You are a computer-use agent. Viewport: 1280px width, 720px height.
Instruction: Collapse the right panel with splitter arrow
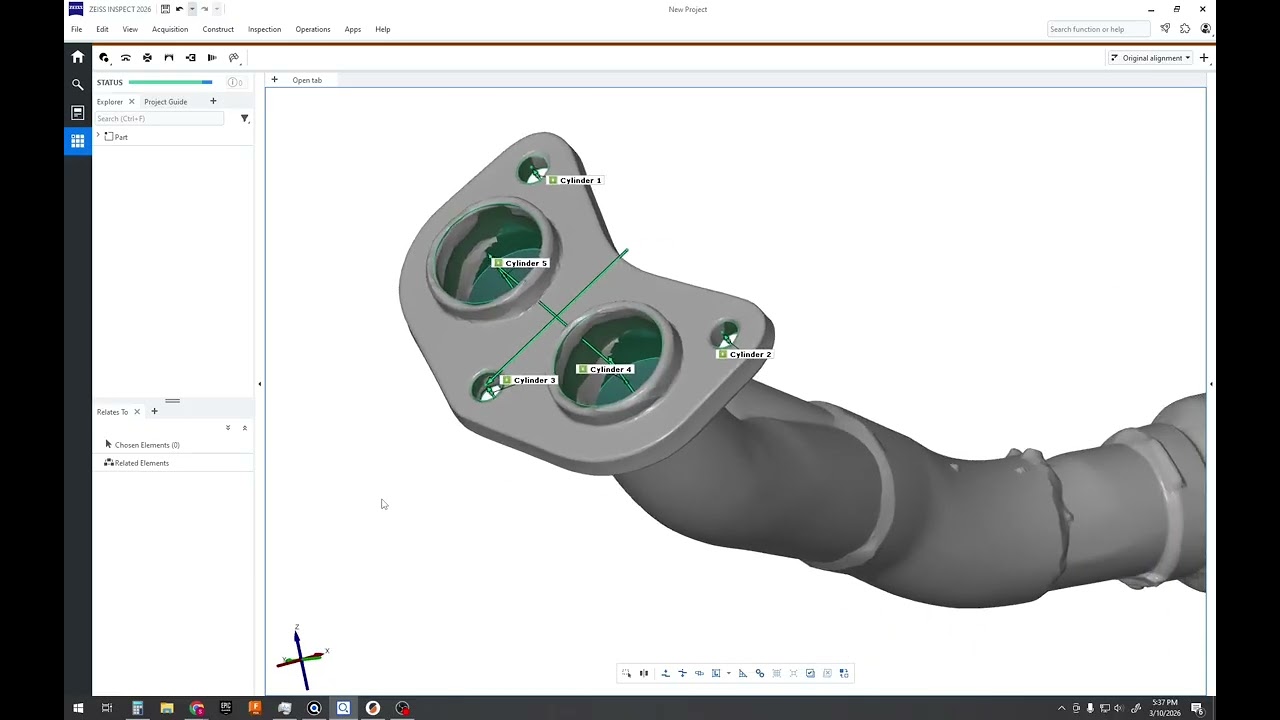coord(1211,384)
